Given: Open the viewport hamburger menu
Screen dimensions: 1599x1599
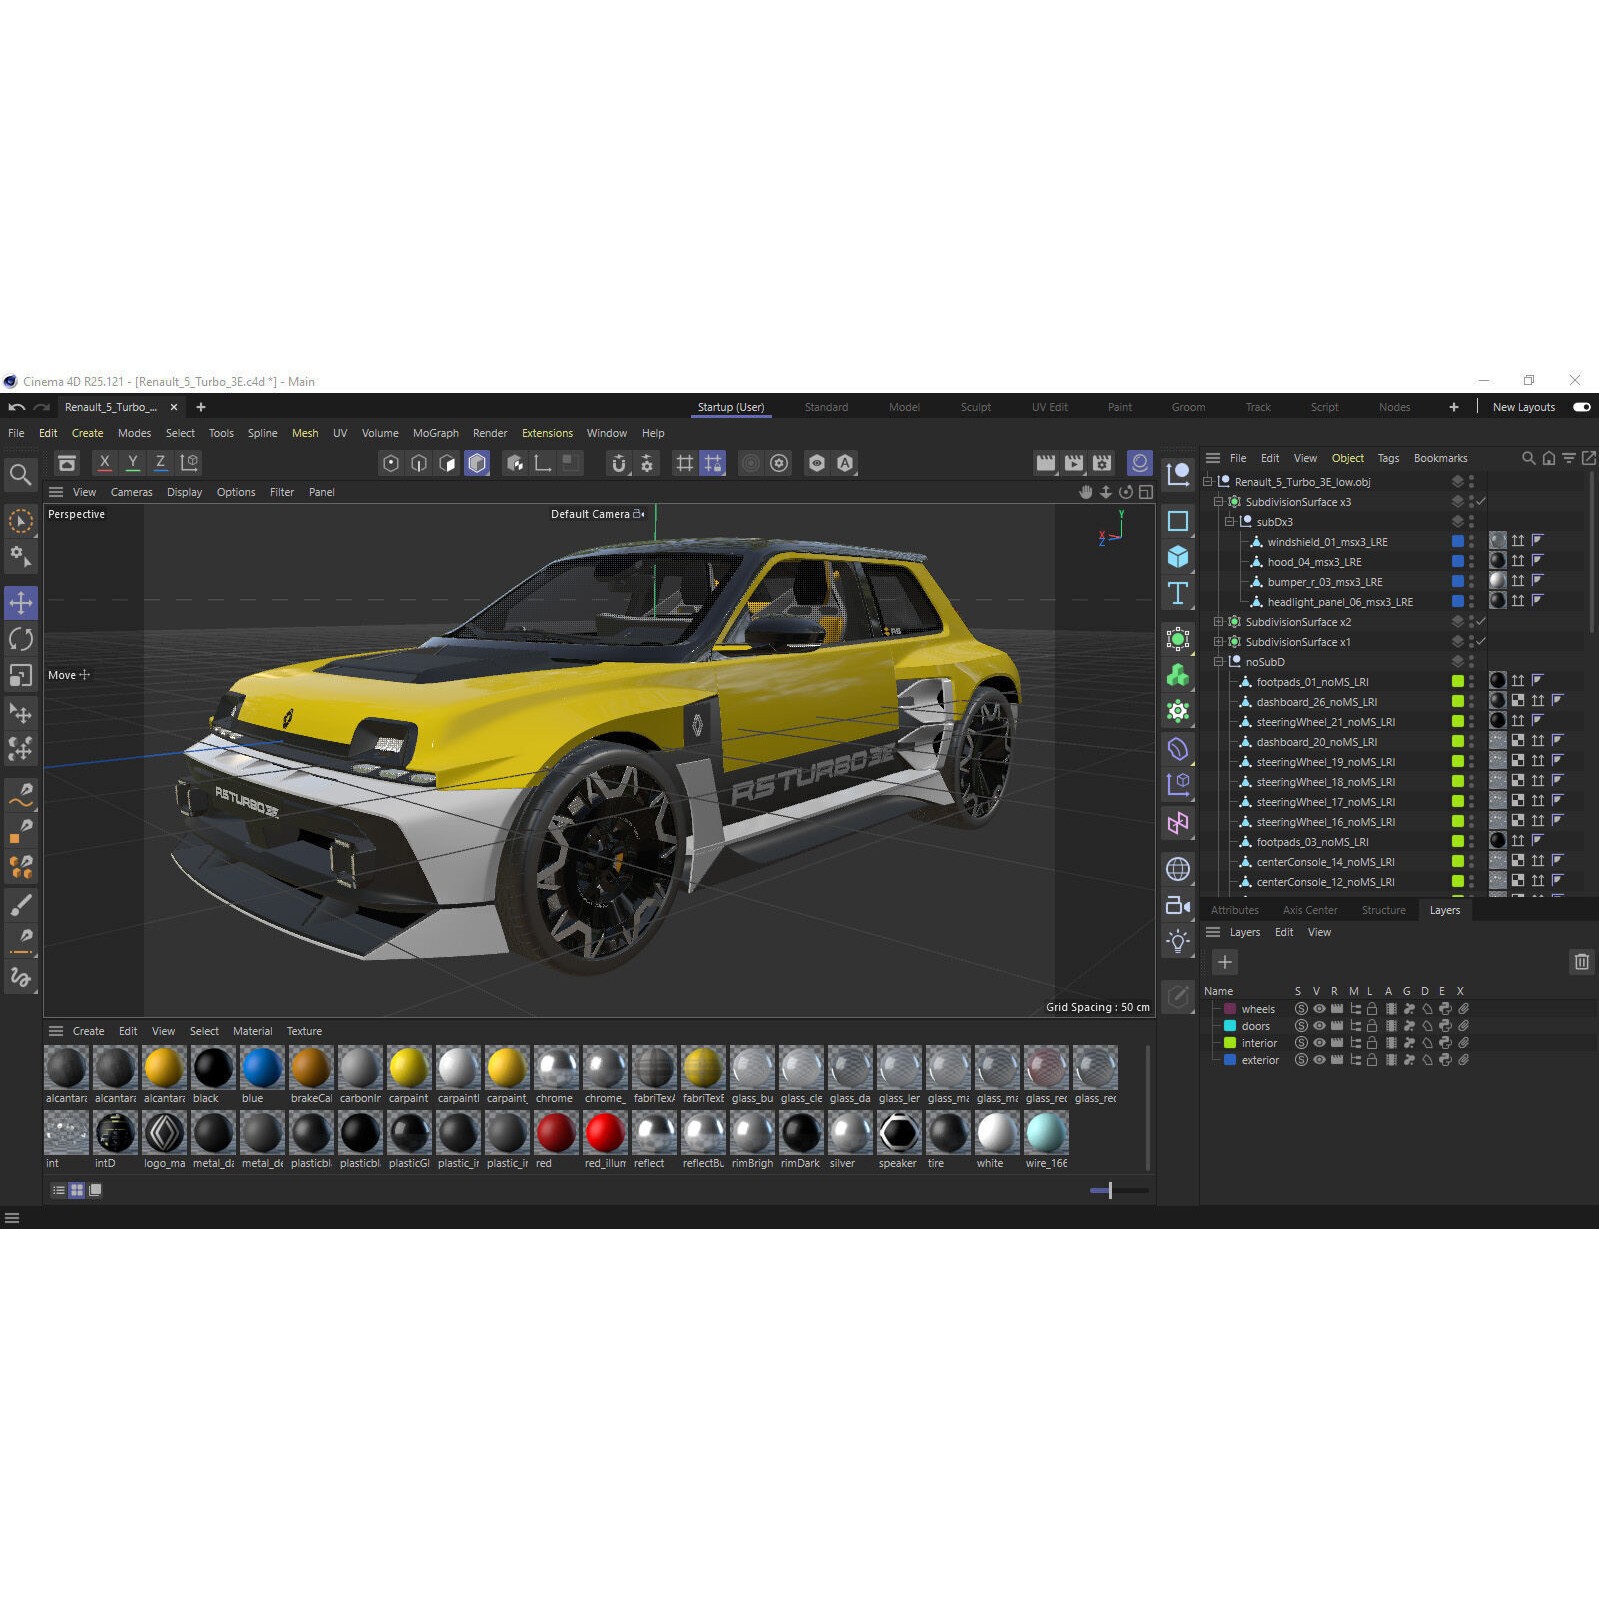Looking at the screenshot, I should point(56,492).
